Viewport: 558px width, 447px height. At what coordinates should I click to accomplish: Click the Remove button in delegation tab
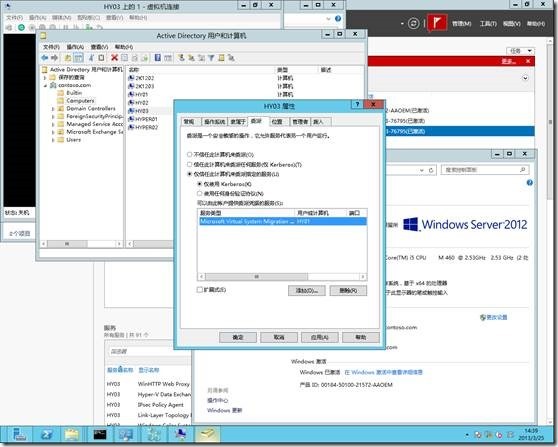(348, 291)
